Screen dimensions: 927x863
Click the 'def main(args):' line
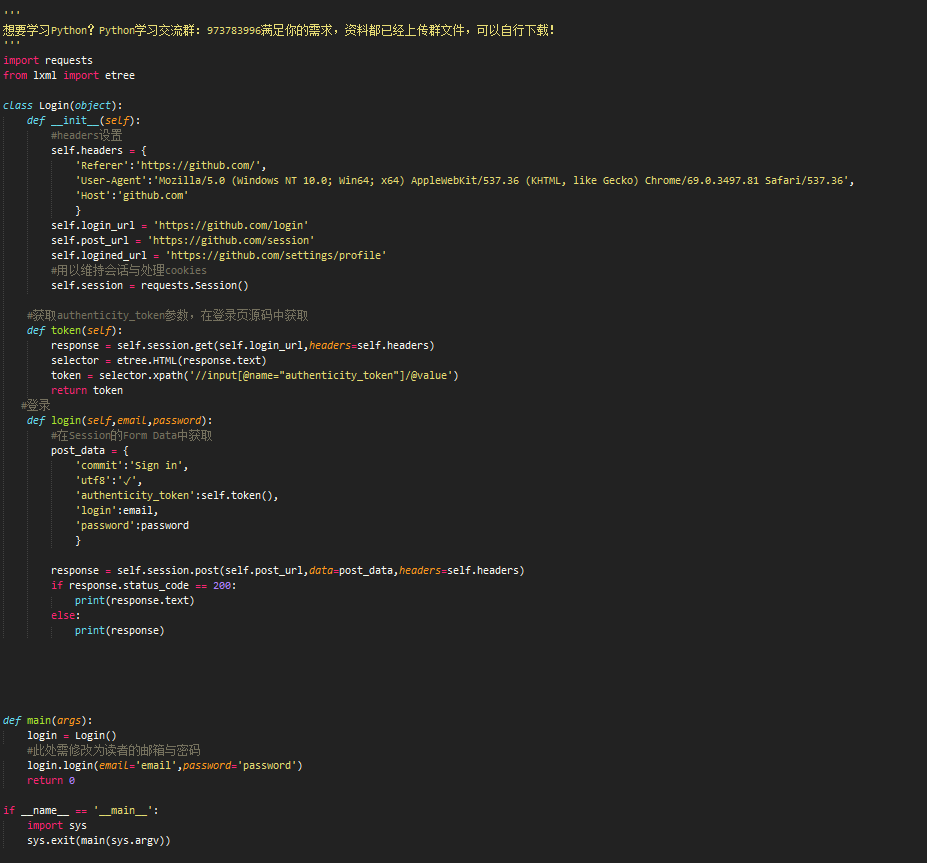coord(48,721)
